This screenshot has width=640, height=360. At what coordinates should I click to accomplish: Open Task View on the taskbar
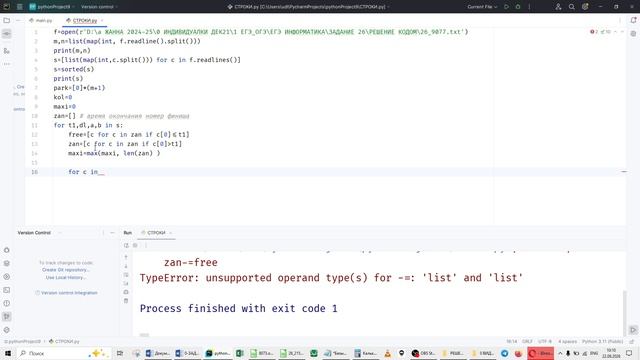point(120,353)
